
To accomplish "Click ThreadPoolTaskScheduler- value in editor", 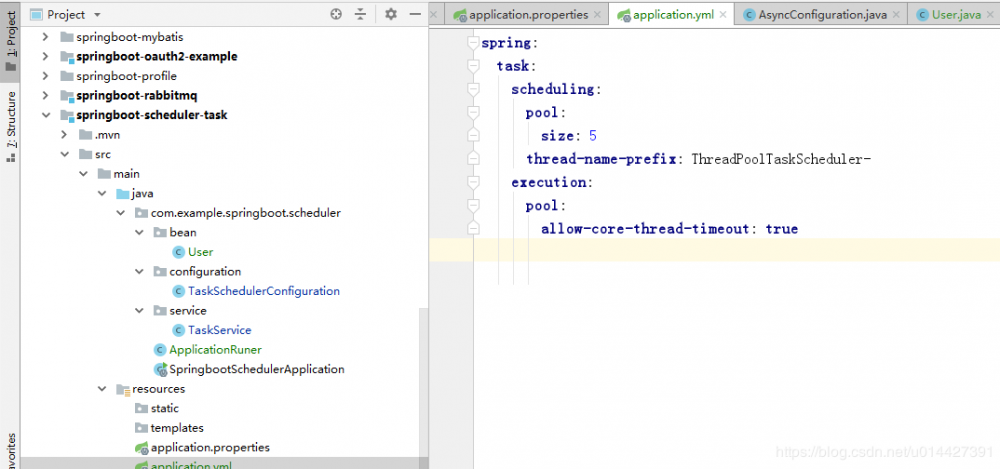I will [x=781, y=159].
